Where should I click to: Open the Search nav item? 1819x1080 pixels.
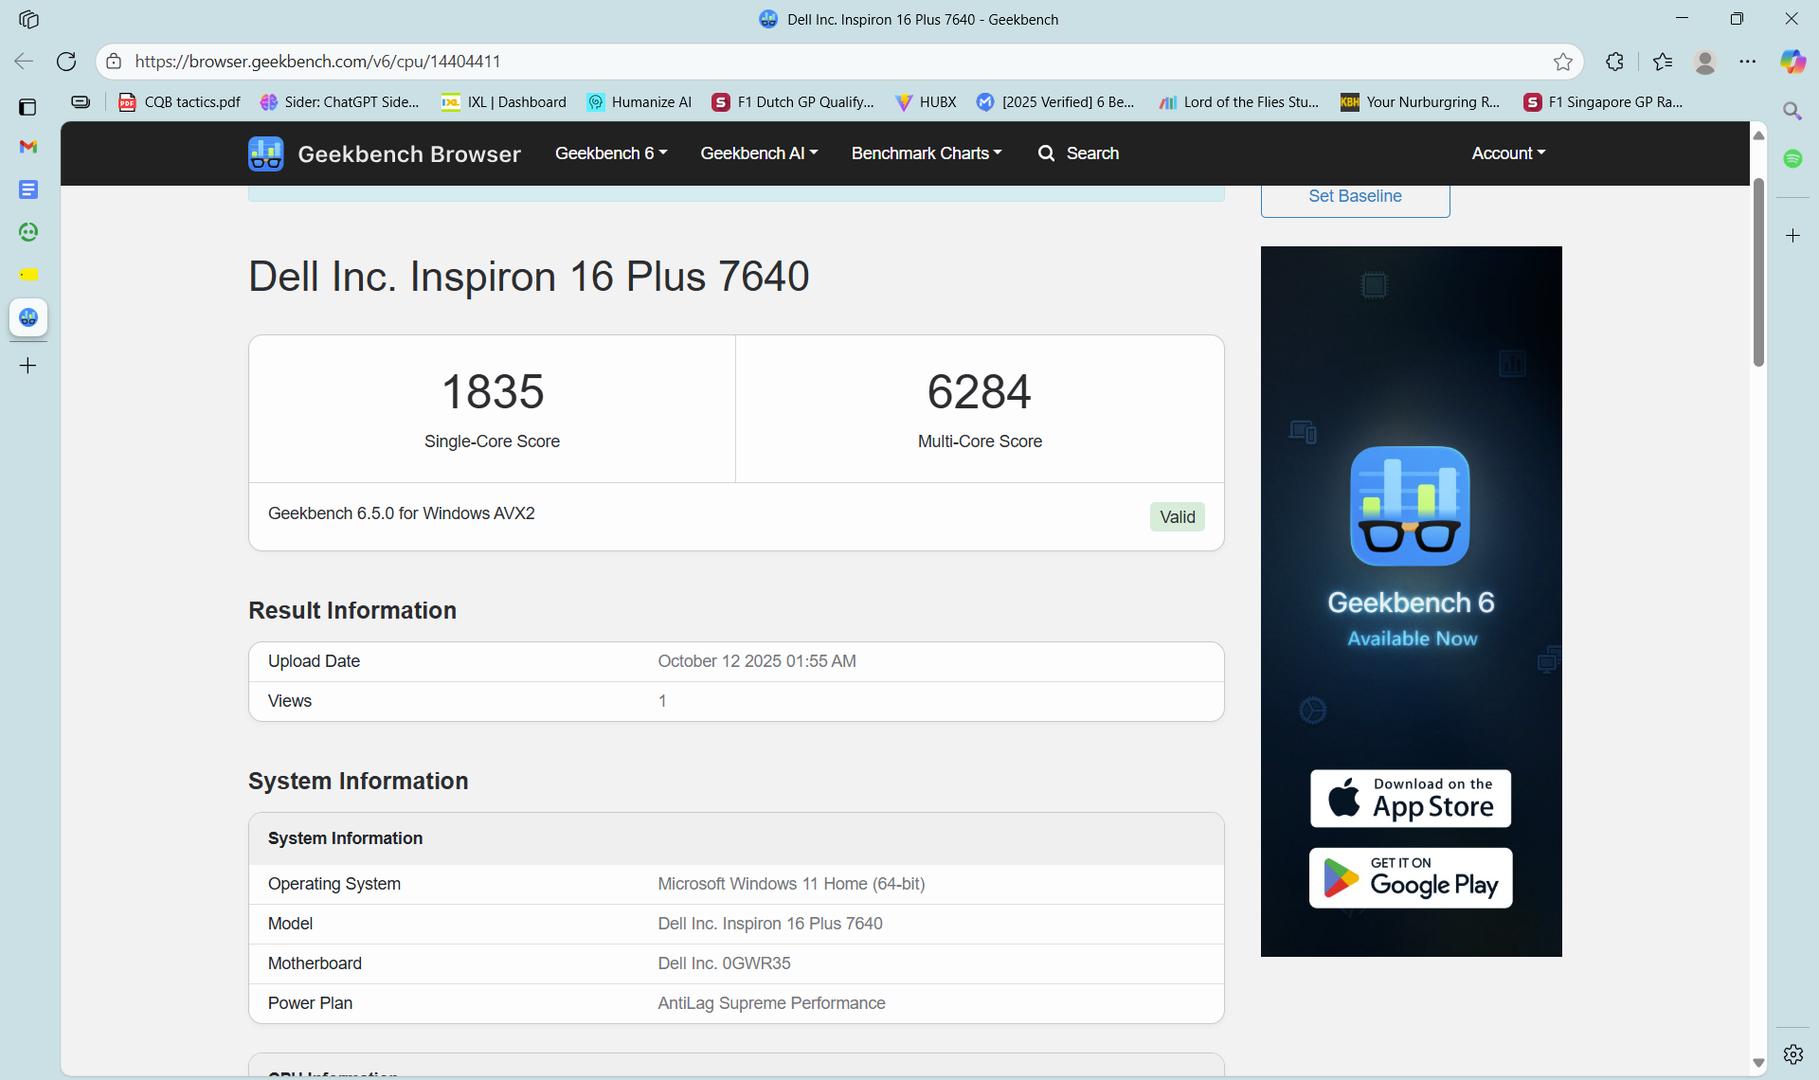tap(1078, 153)
